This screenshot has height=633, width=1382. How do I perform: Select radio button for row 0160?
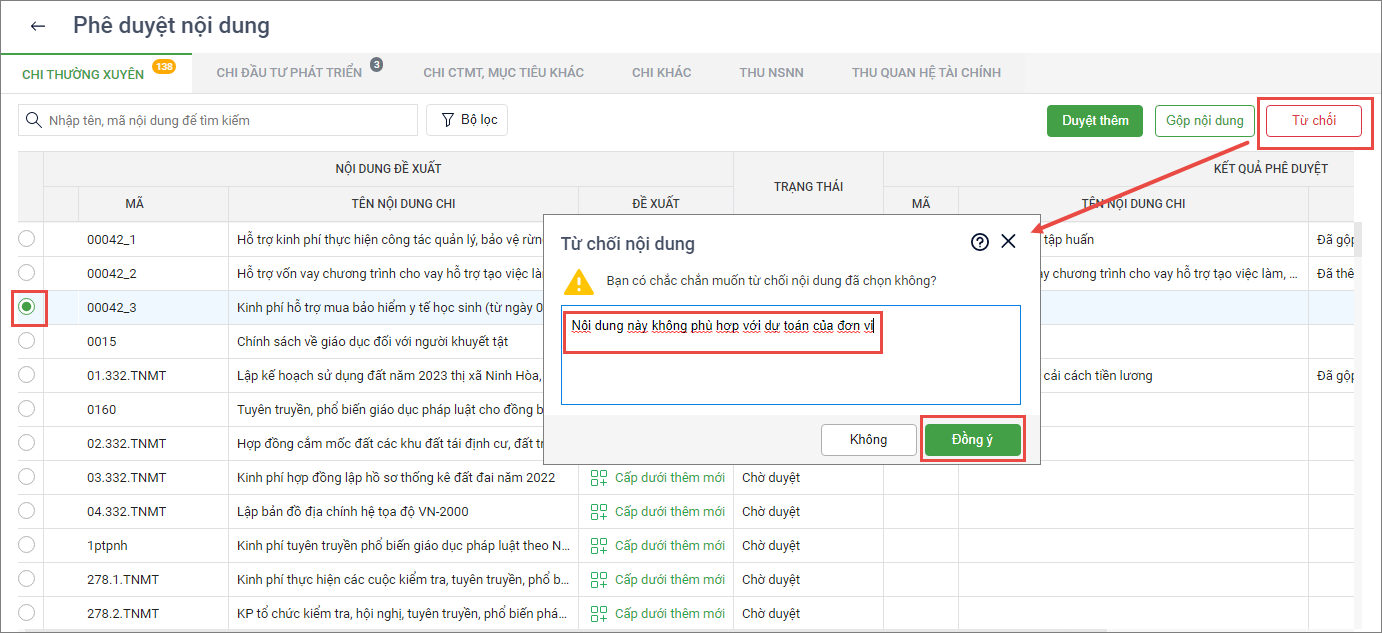[x=27, y=409]
